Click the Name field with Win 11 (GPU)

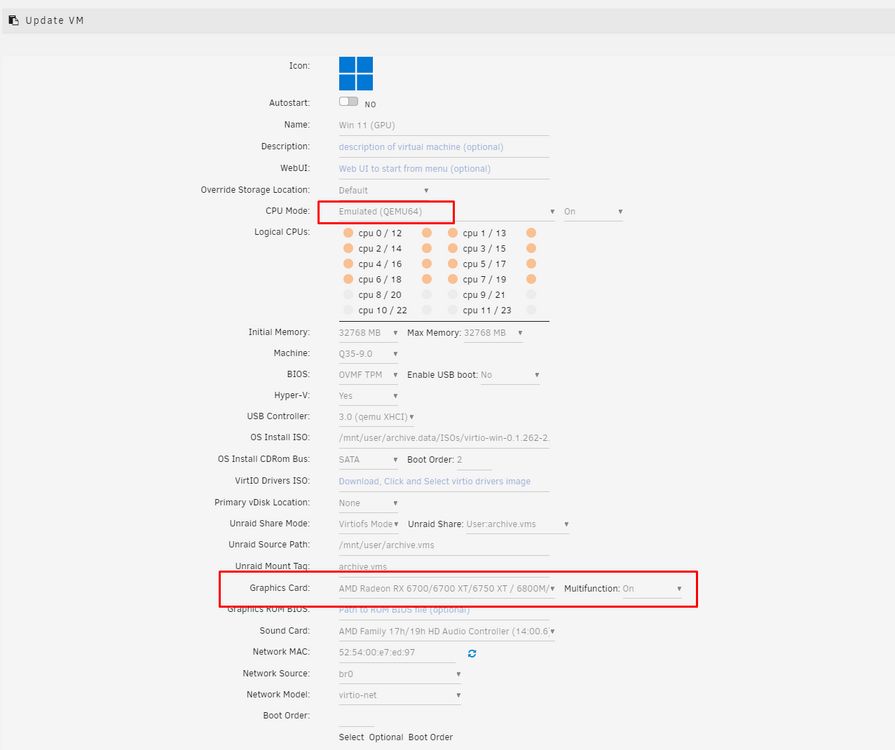[444, 126]
